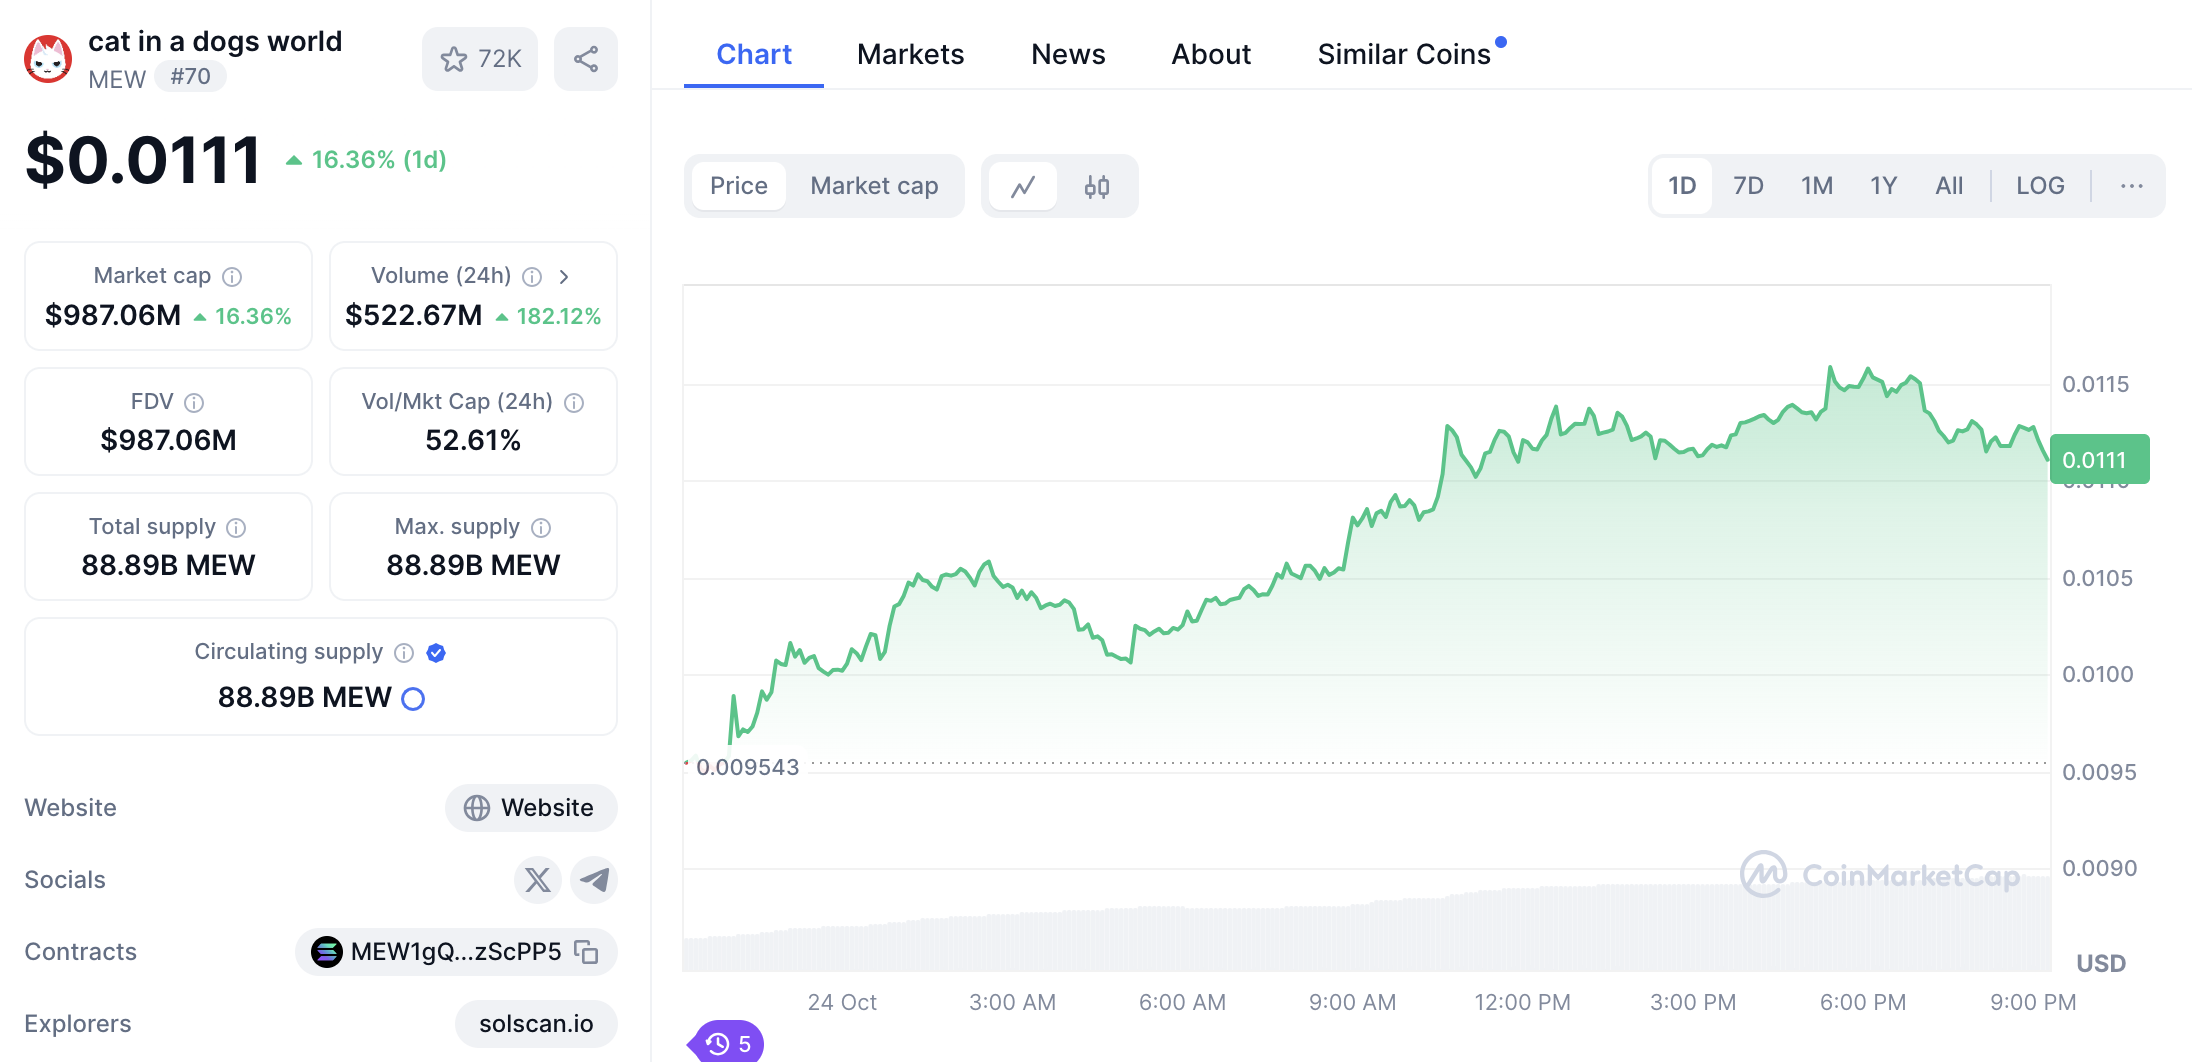The width and height of the screenshot is (2192, 1062).
Task: Click the 52.61% Vol/Mkt Cap value
Action: pos(473,441)
